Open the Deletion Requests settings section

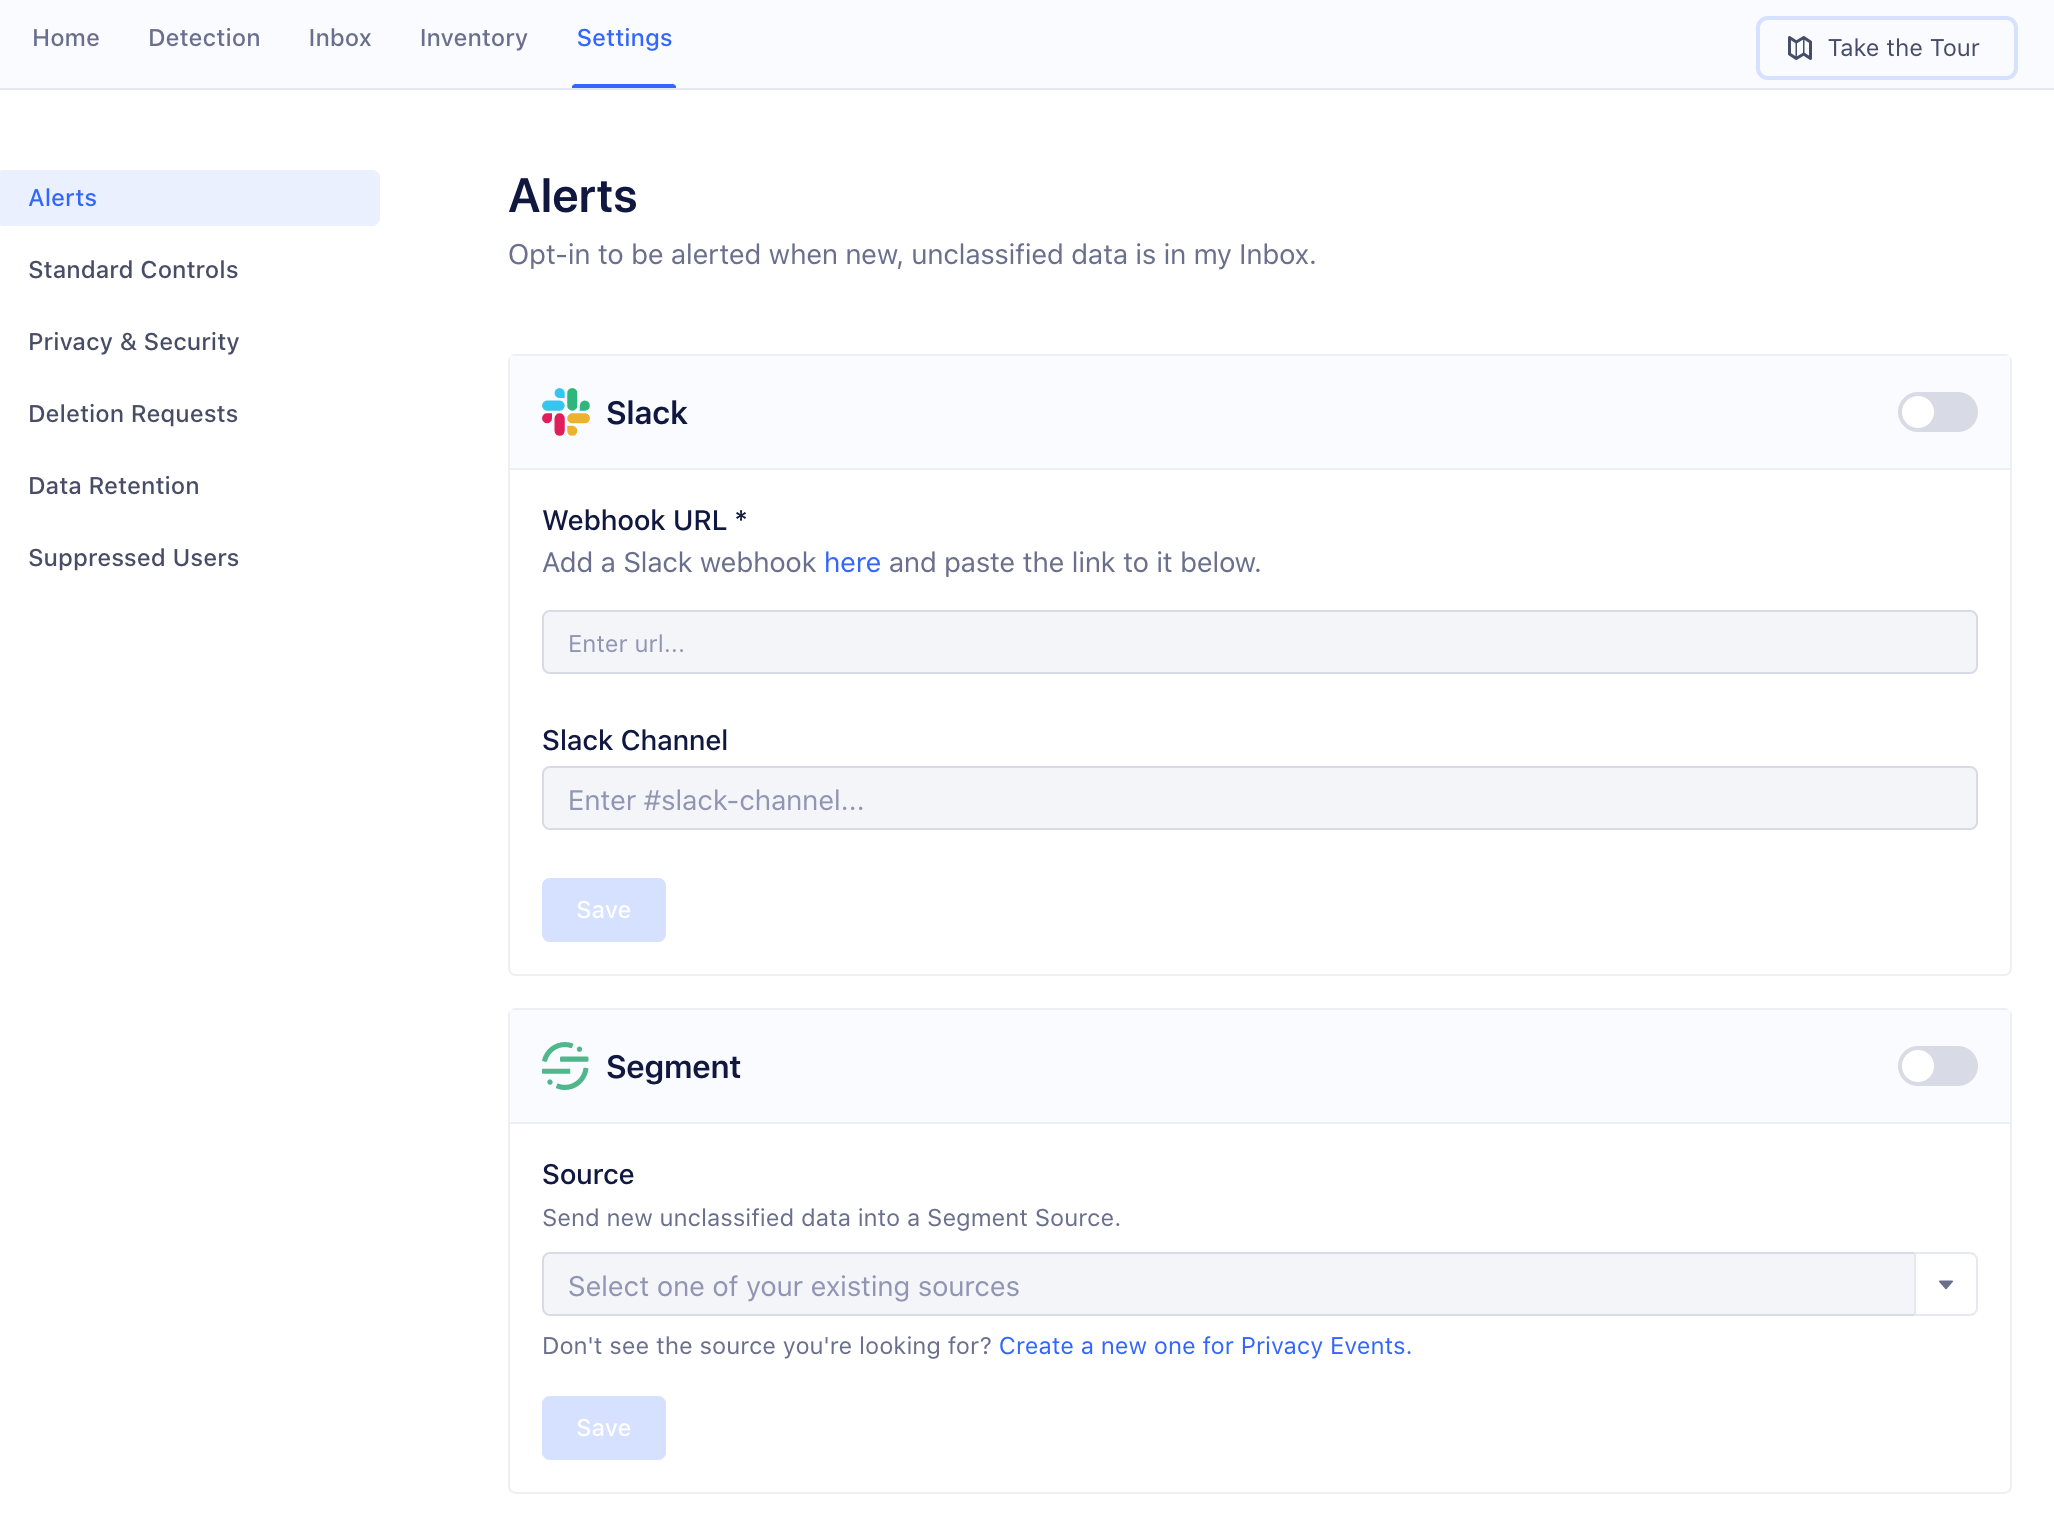133,413
